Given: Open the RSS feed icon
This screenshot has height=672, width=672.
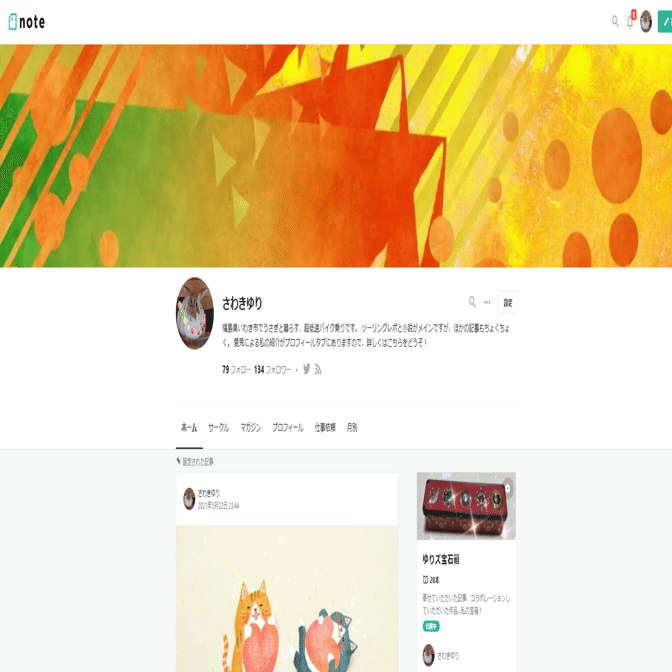Looking at the screenshot, I should (x=318, y=369).
